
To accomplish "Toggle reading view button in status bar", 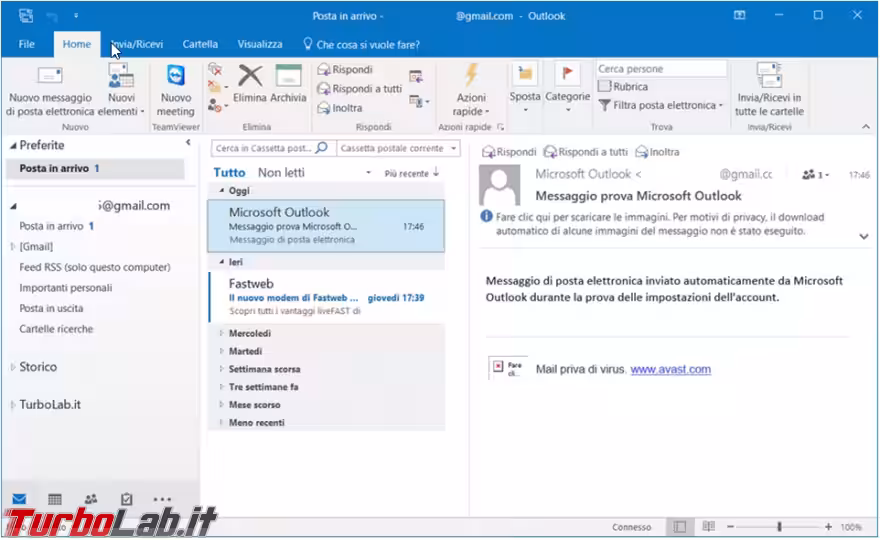I will (x=708, y=527).
